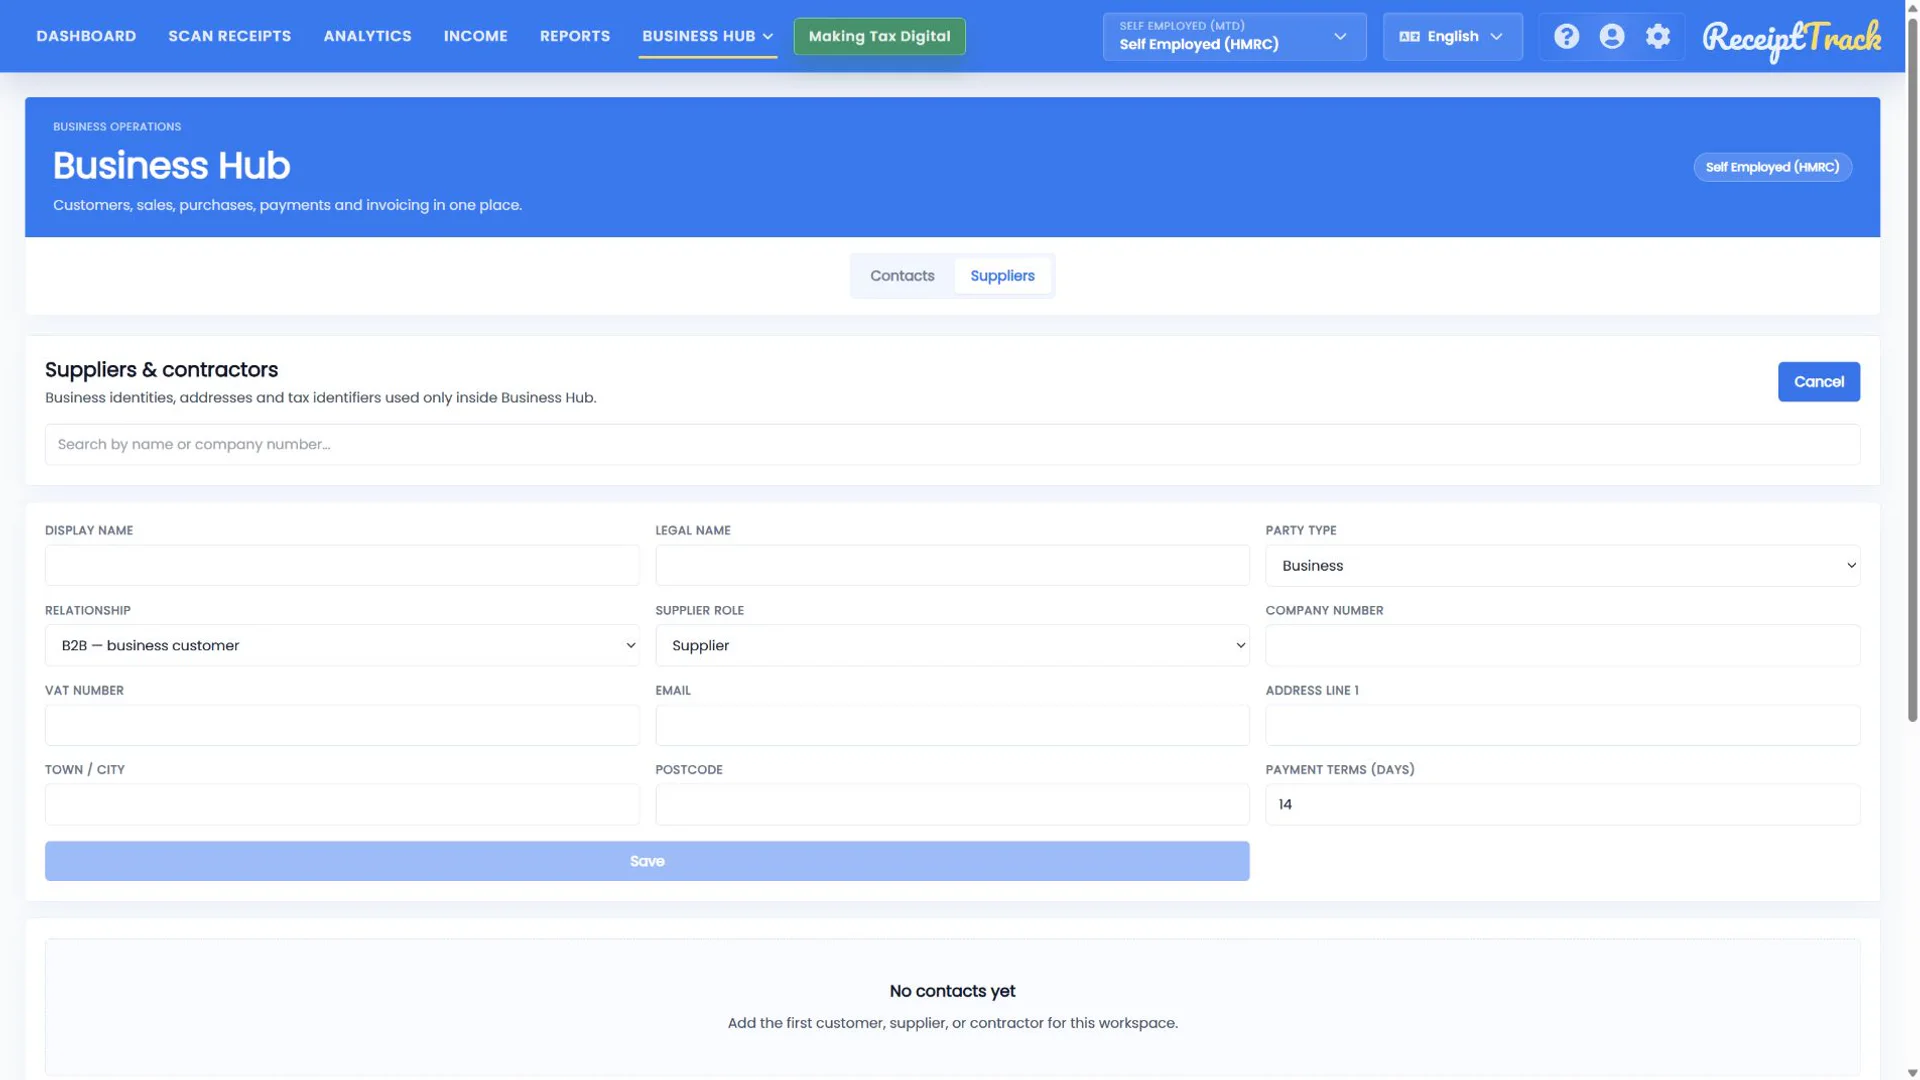Click the VAT Number field
The image size is (1920, 1080).
point(342,725)
